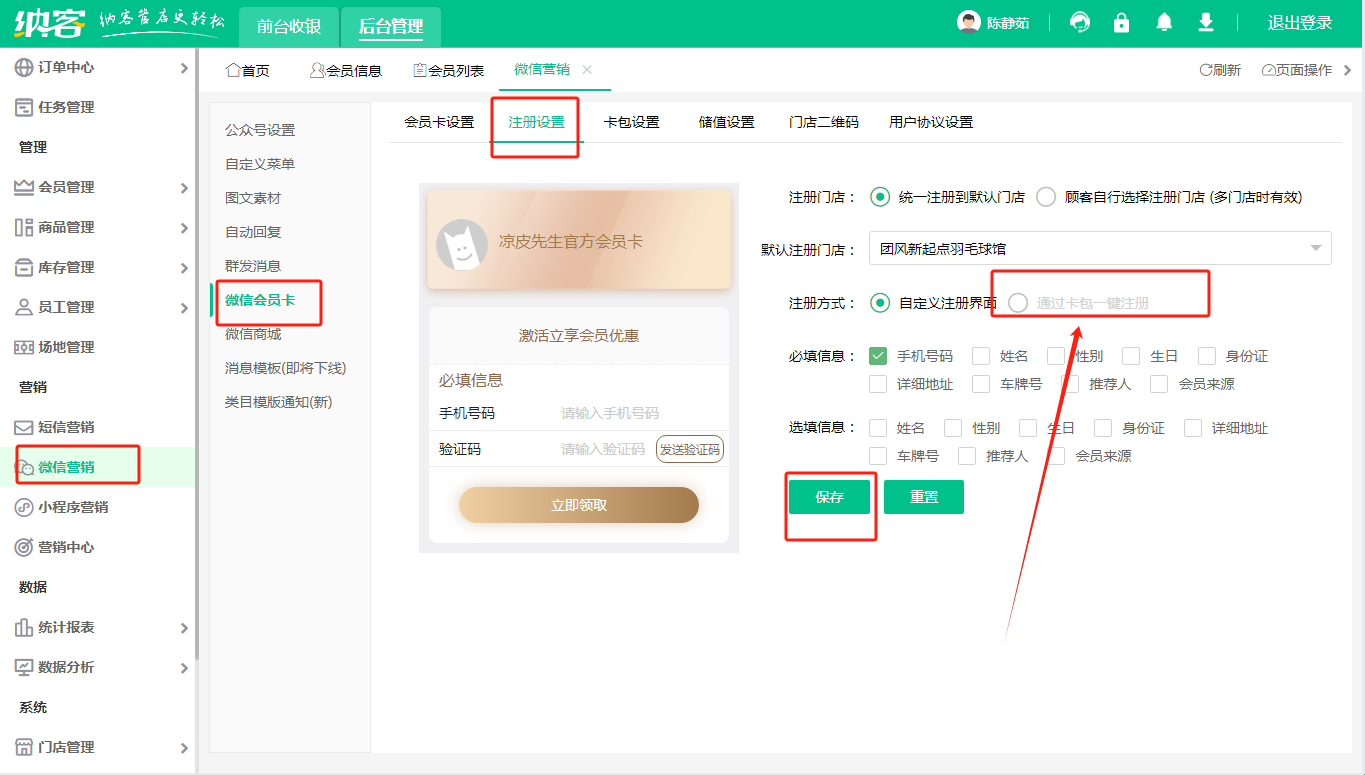Open 任务管理 in the sidebar
The image size is (1365, 775).
66,107
